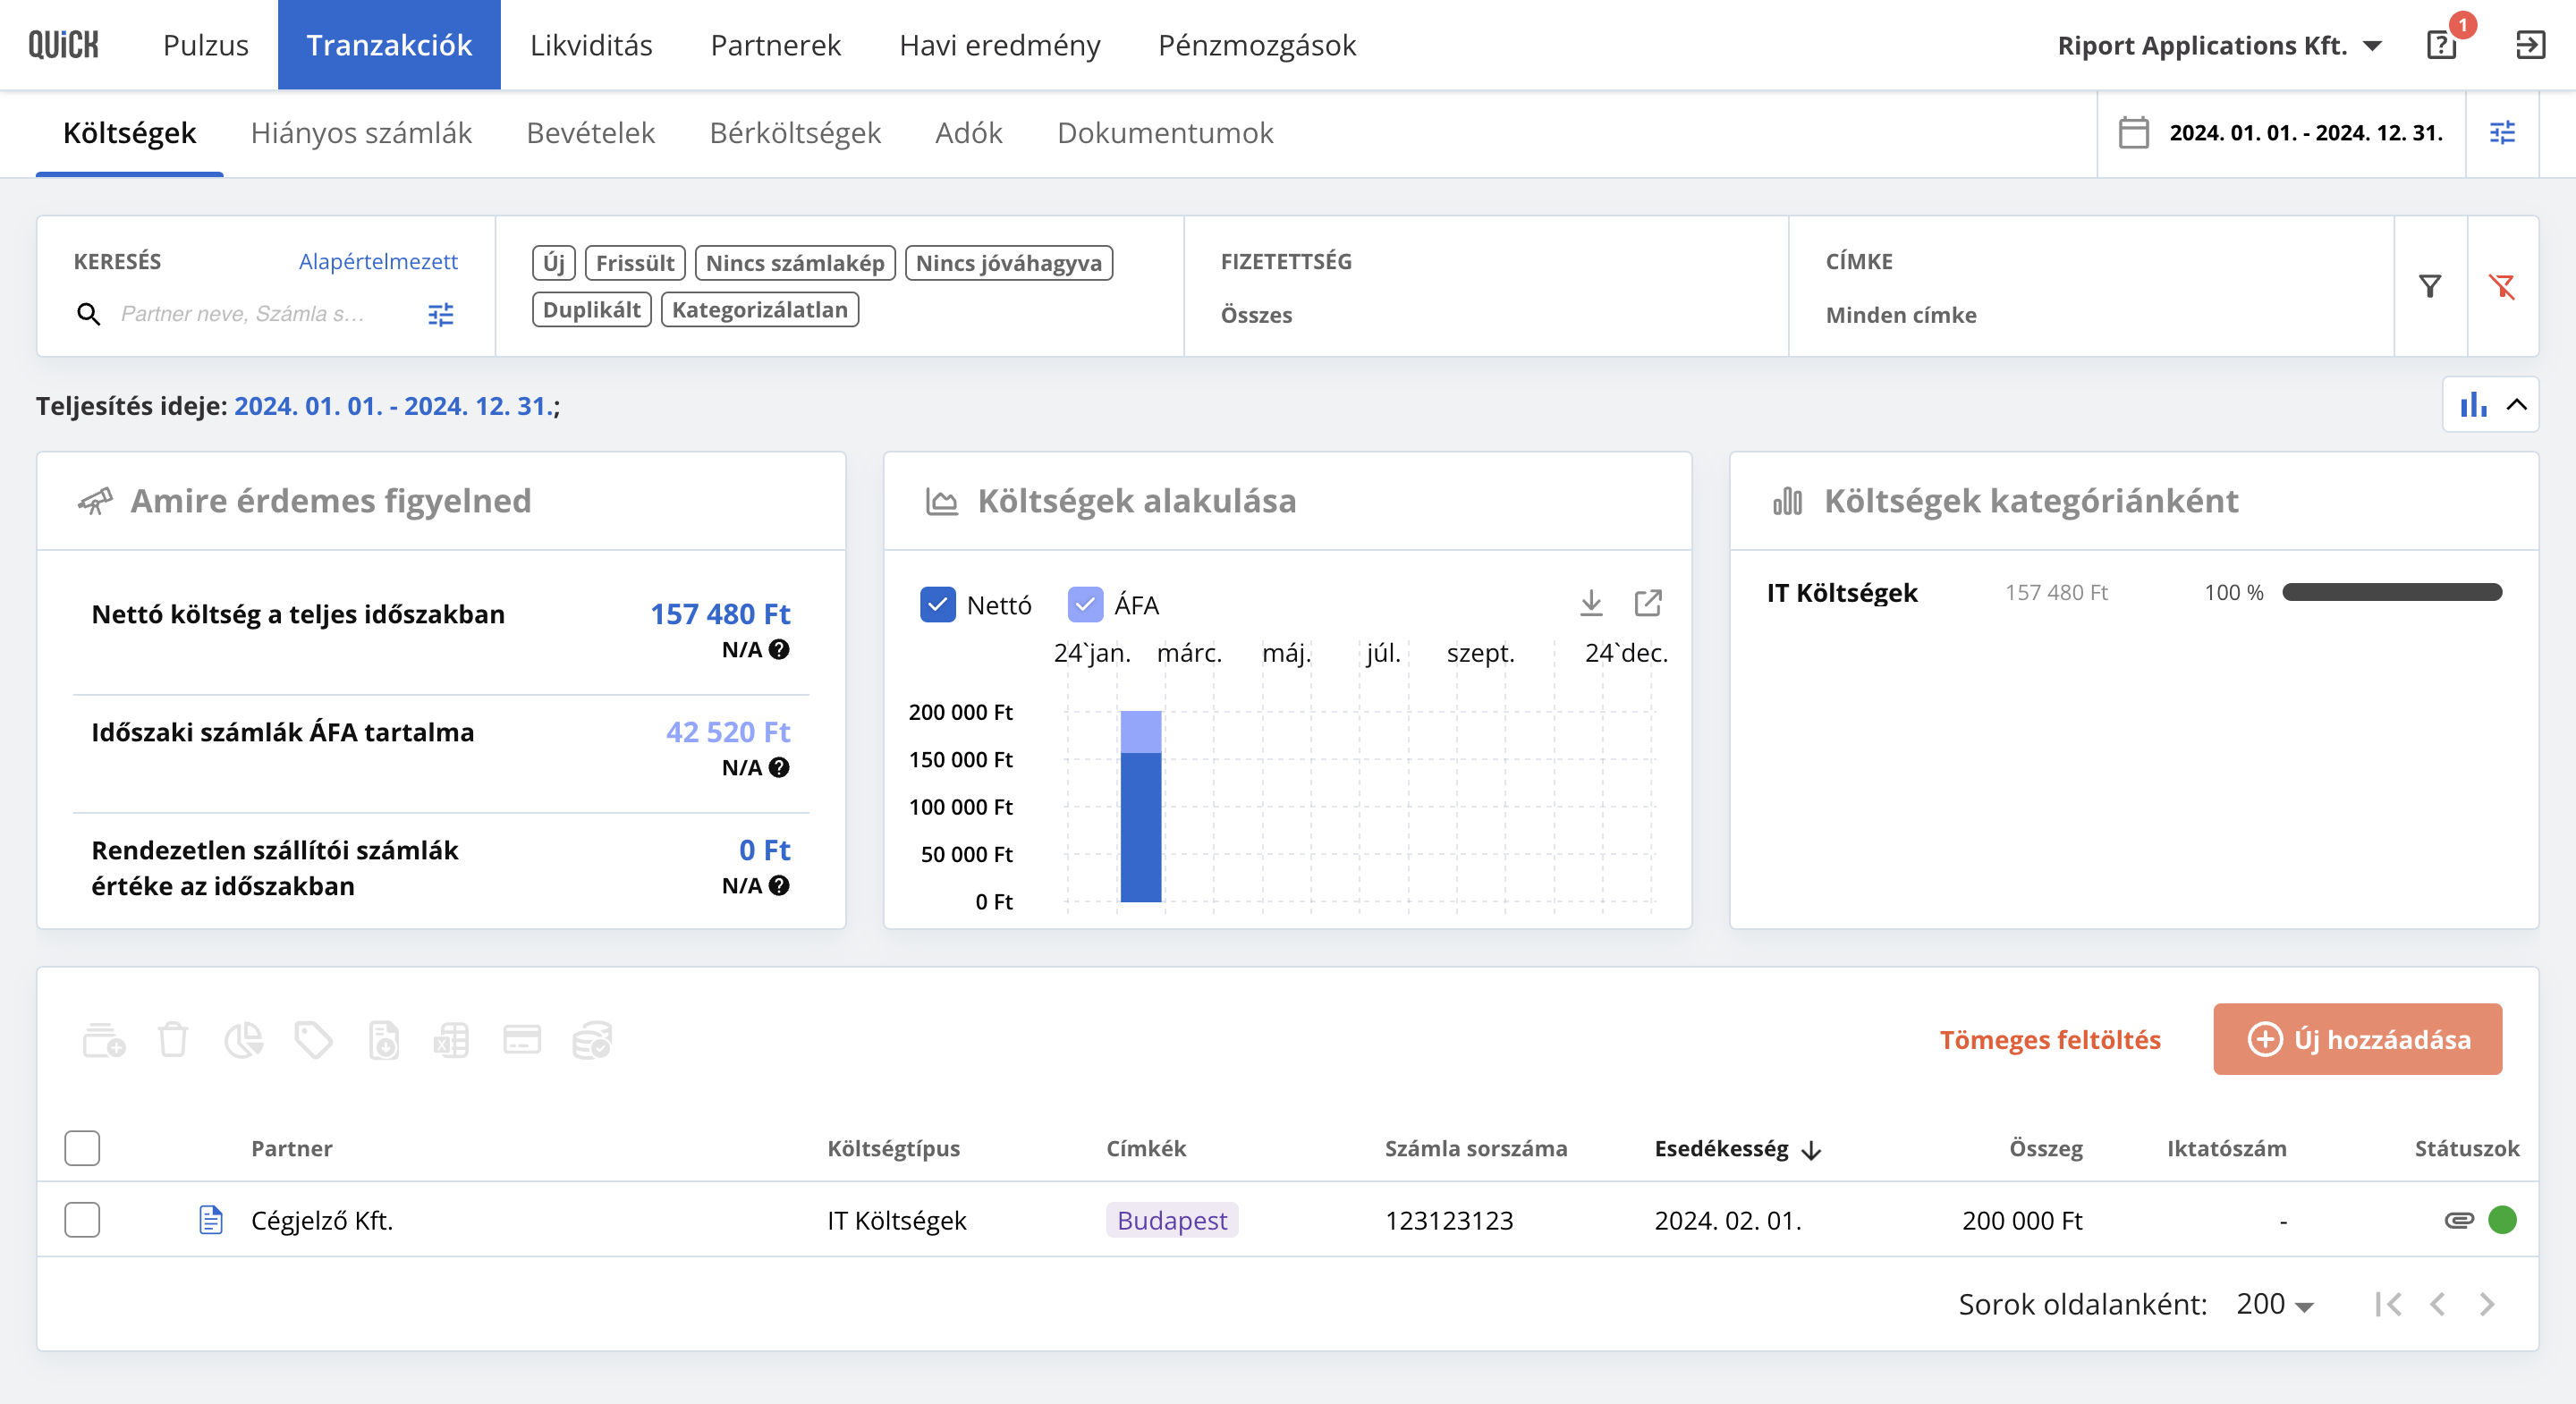Toggle the Kategorizálatlan filter chip
2576x1404 pixels.
click(760, 310)
